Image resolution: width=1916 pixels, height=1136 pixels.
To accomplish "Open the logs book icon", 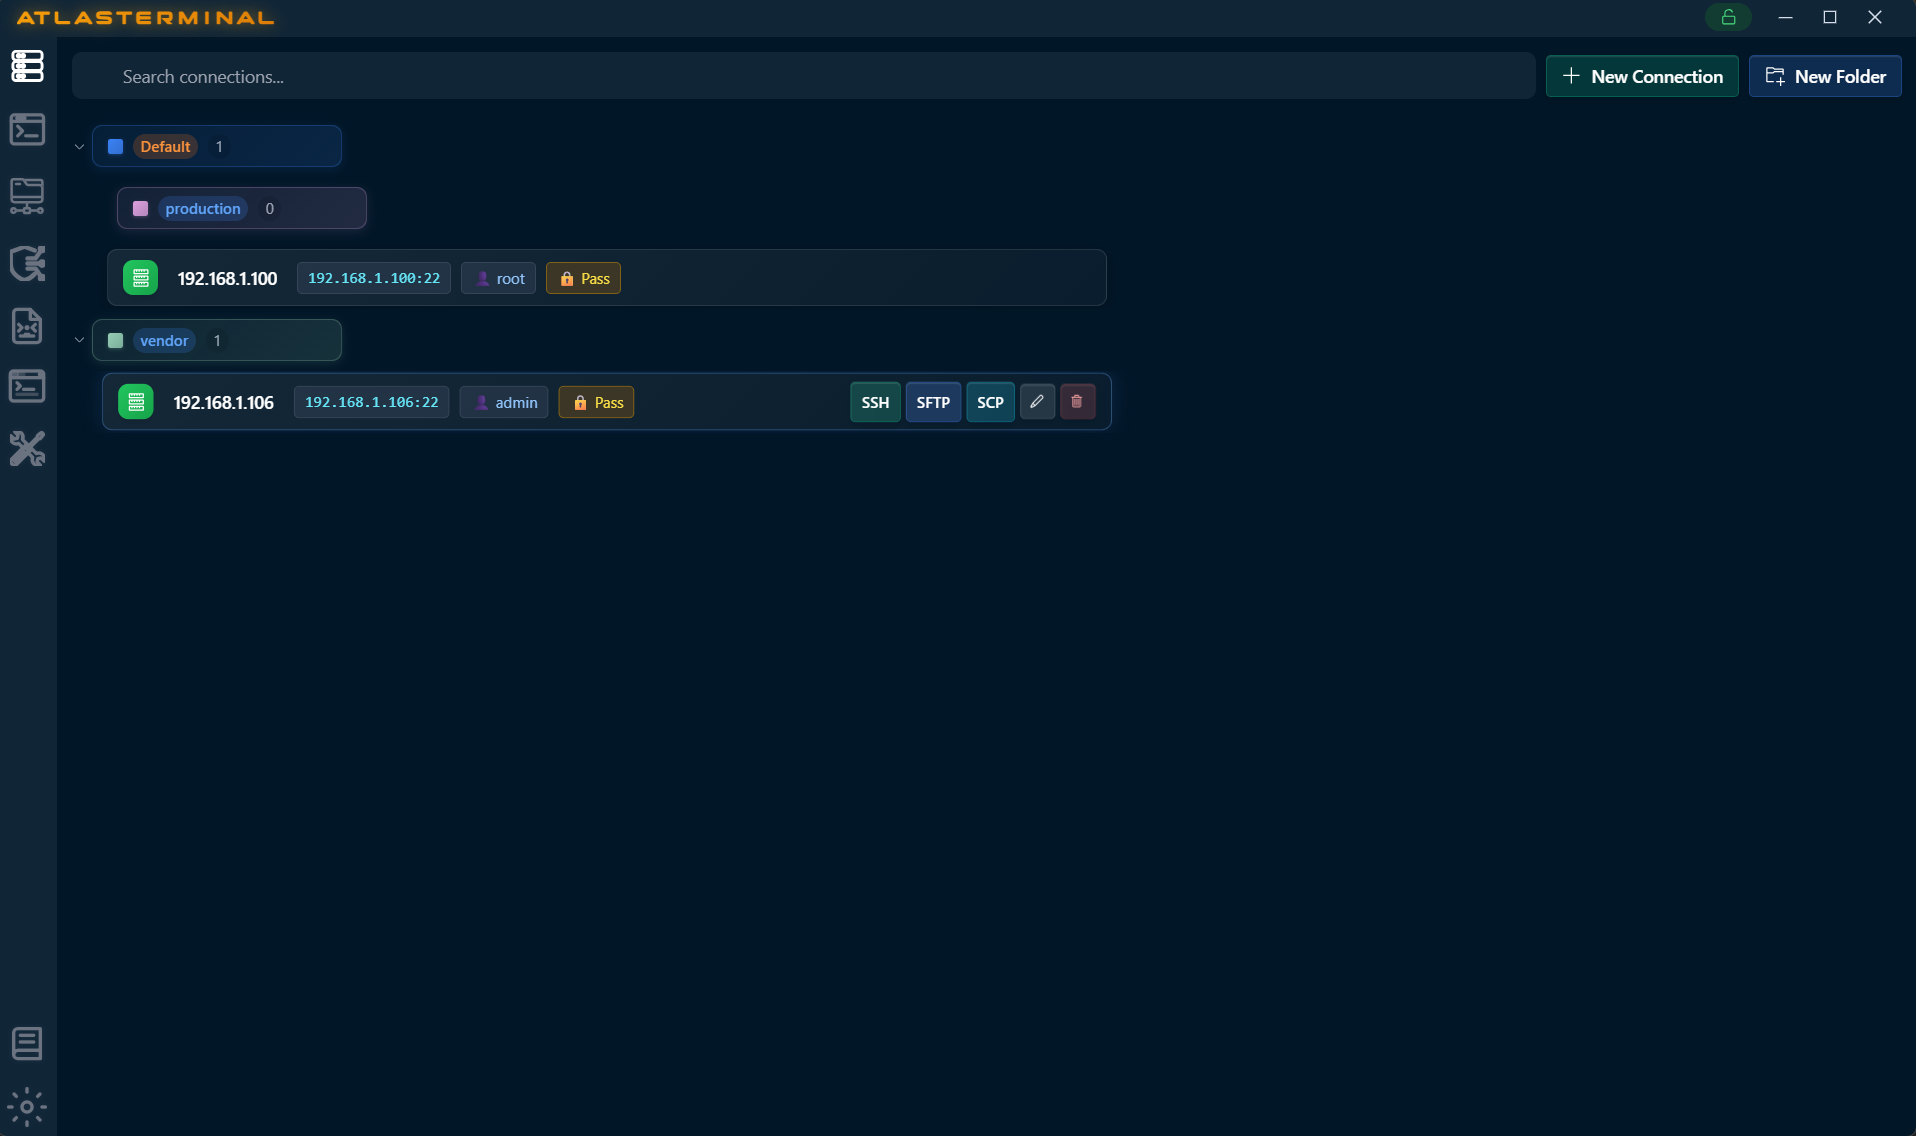I will (27, 1043).
